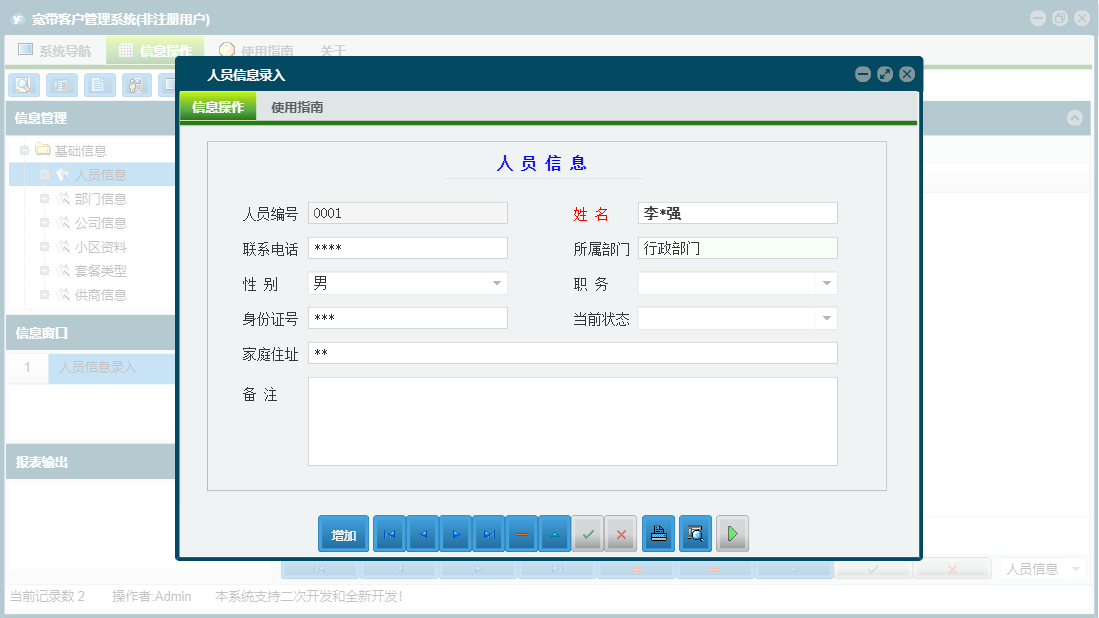Run the report with green play icon
Viewport: 1099px width, 618px height.
click(731, 533)
